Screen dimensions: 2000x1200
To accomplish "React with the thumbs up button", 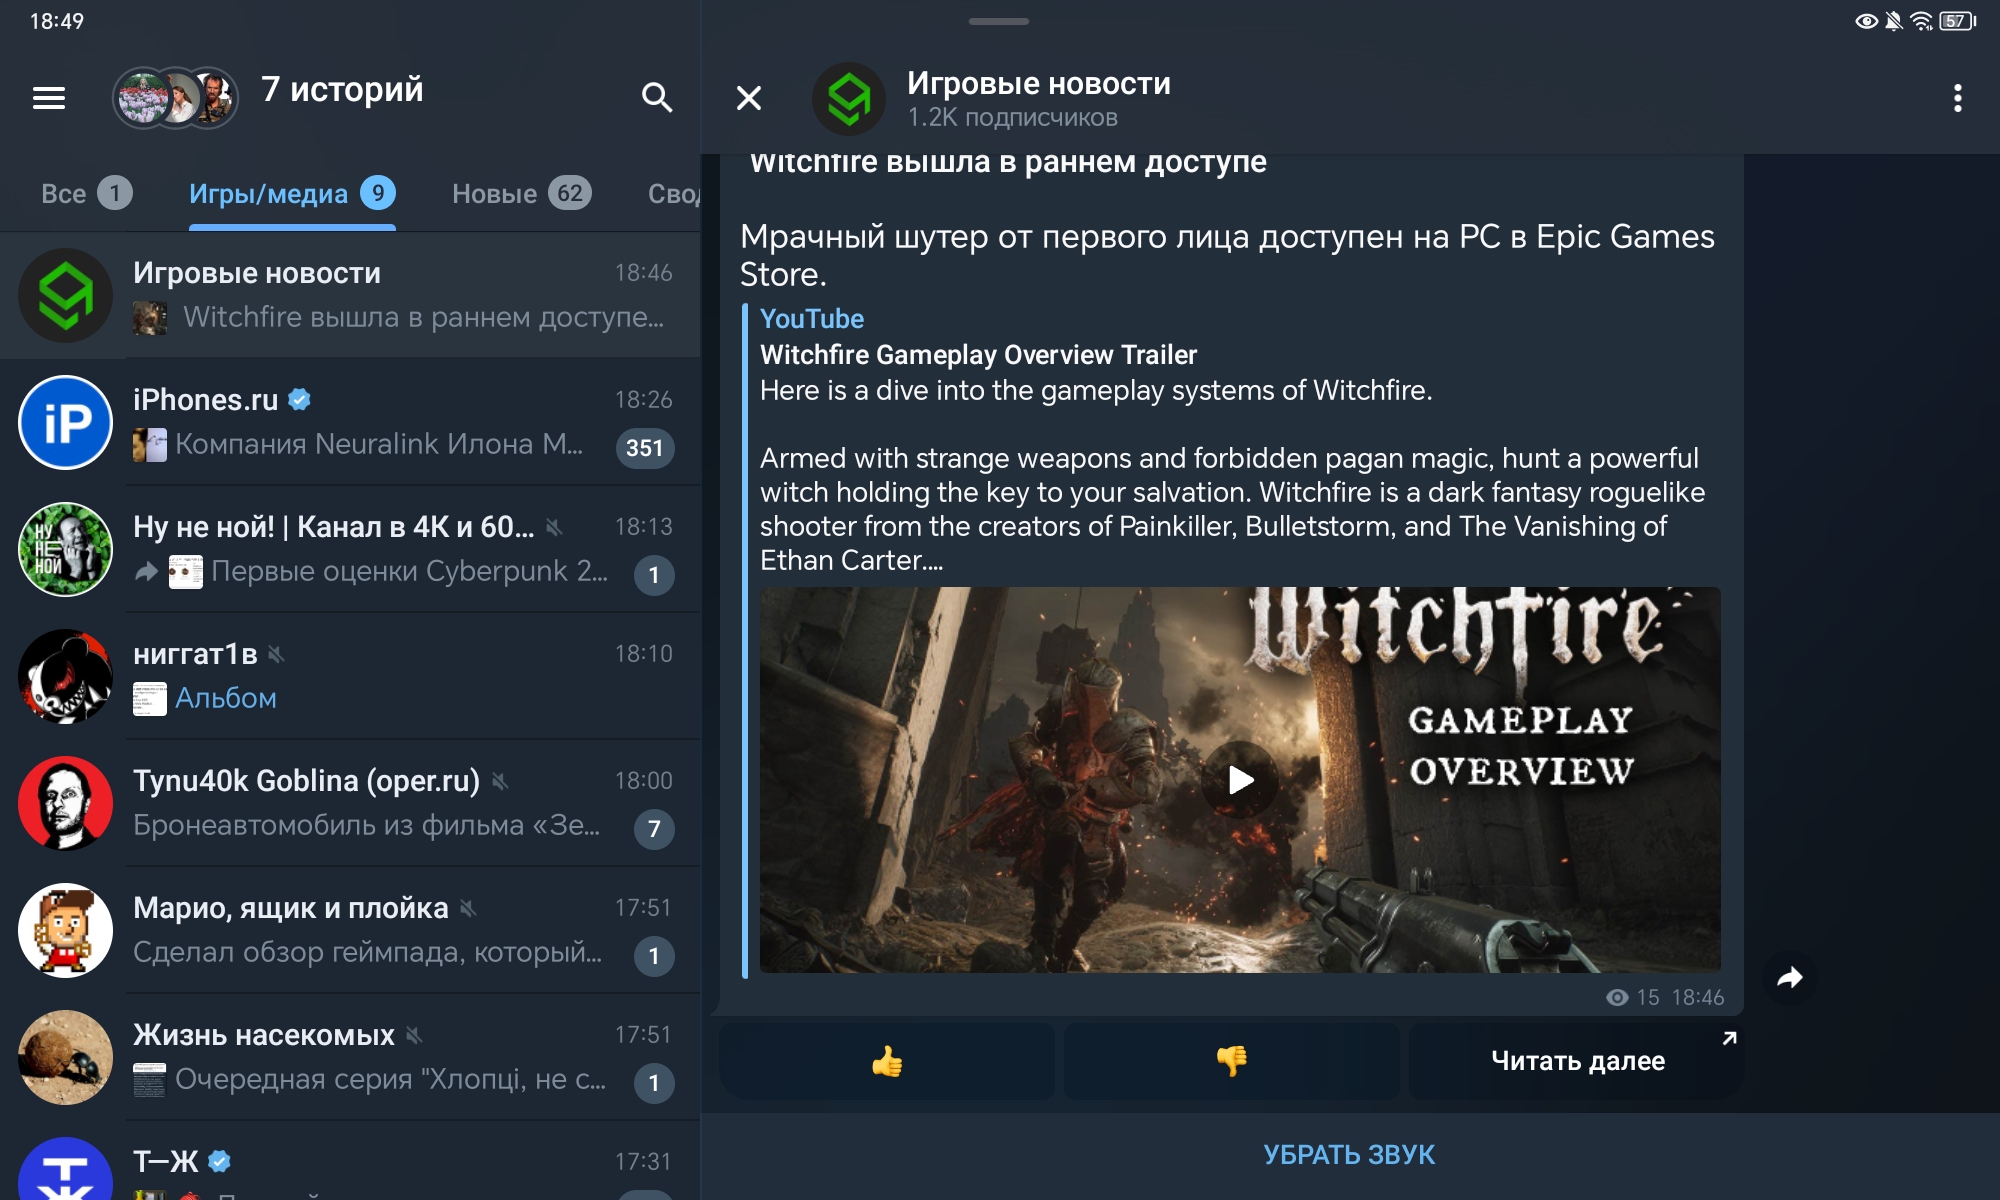I will pyautogui.click(x=887, y=1061).
